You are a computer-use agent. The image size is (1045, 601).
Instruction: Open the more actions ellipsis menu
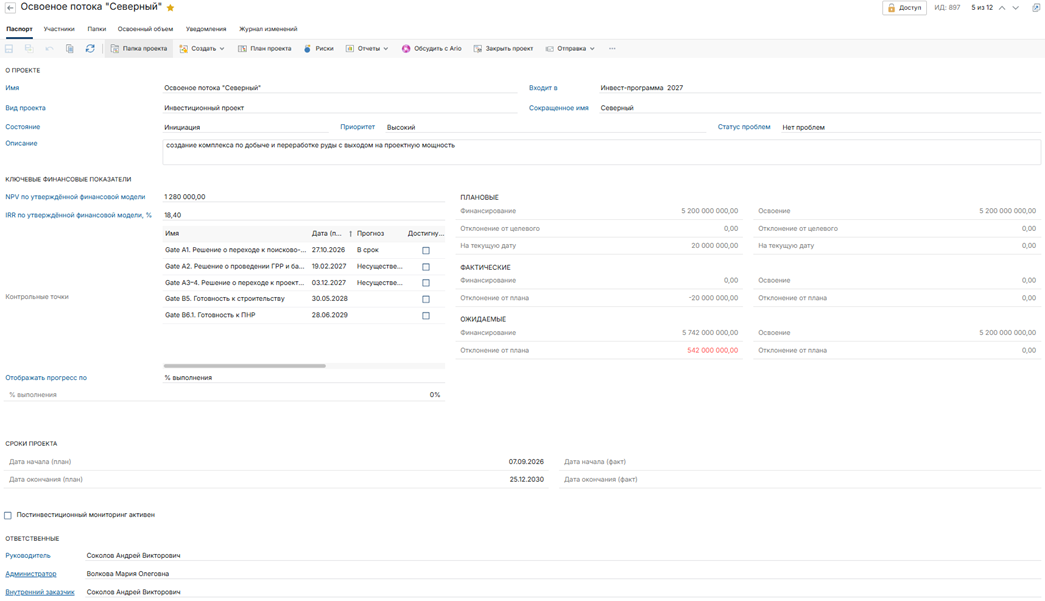pyautogui.click(x=612, y=49)
